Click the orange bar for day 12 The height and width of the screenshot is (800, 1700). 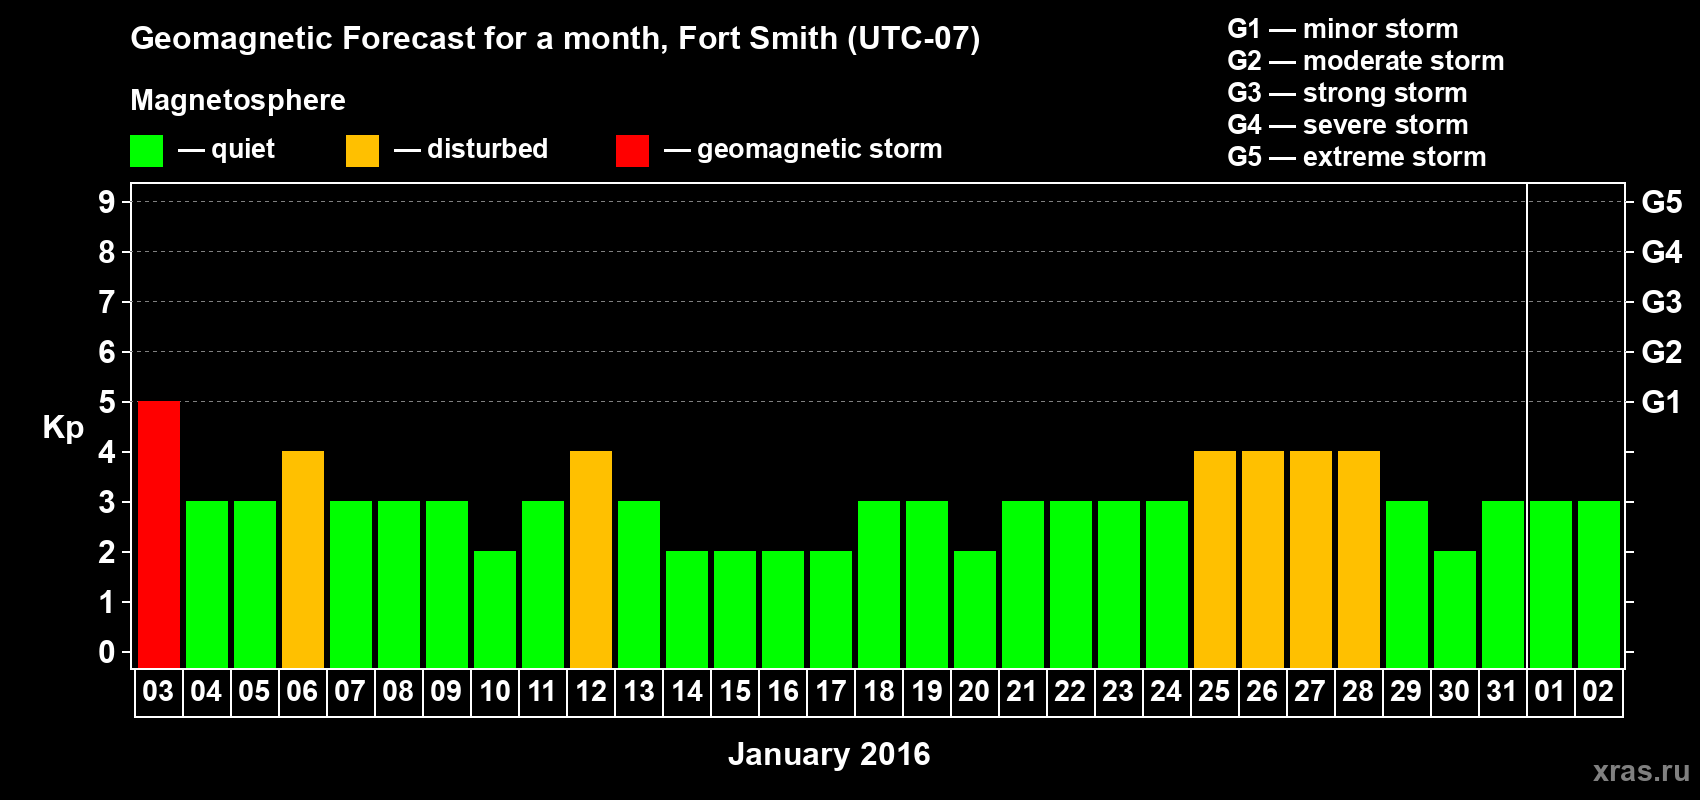click(x=591, y=559)
